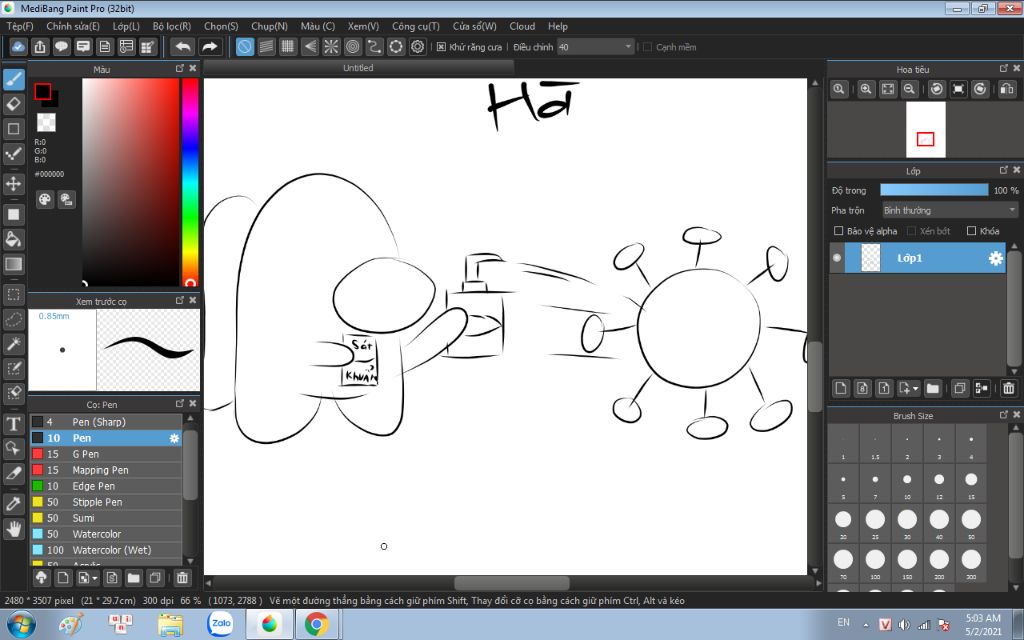
Task: Zoom in within Navigator panel
Action: pos(866,89)
